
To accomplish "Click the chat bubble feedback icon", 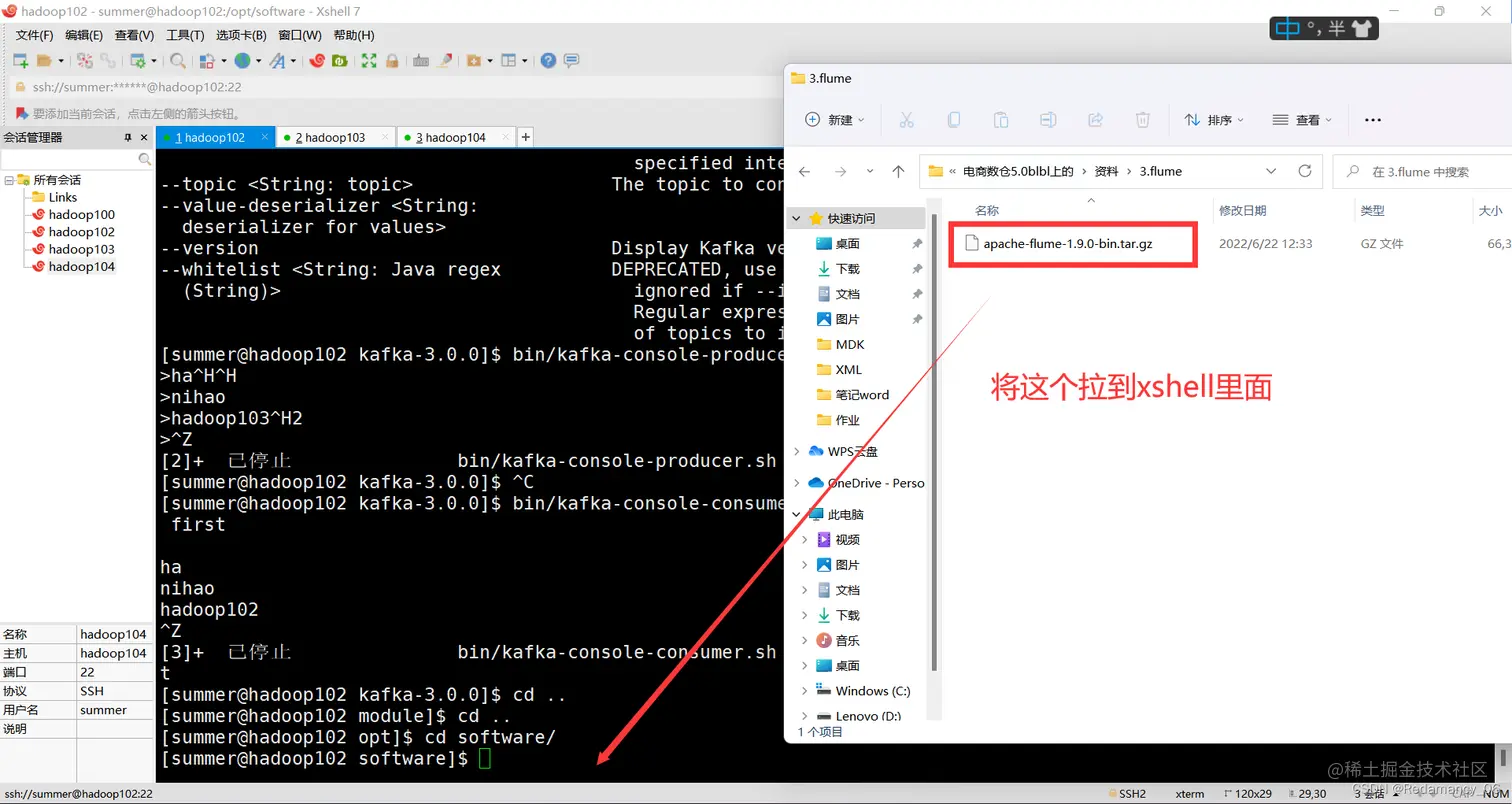I will [x=571, y=60].
